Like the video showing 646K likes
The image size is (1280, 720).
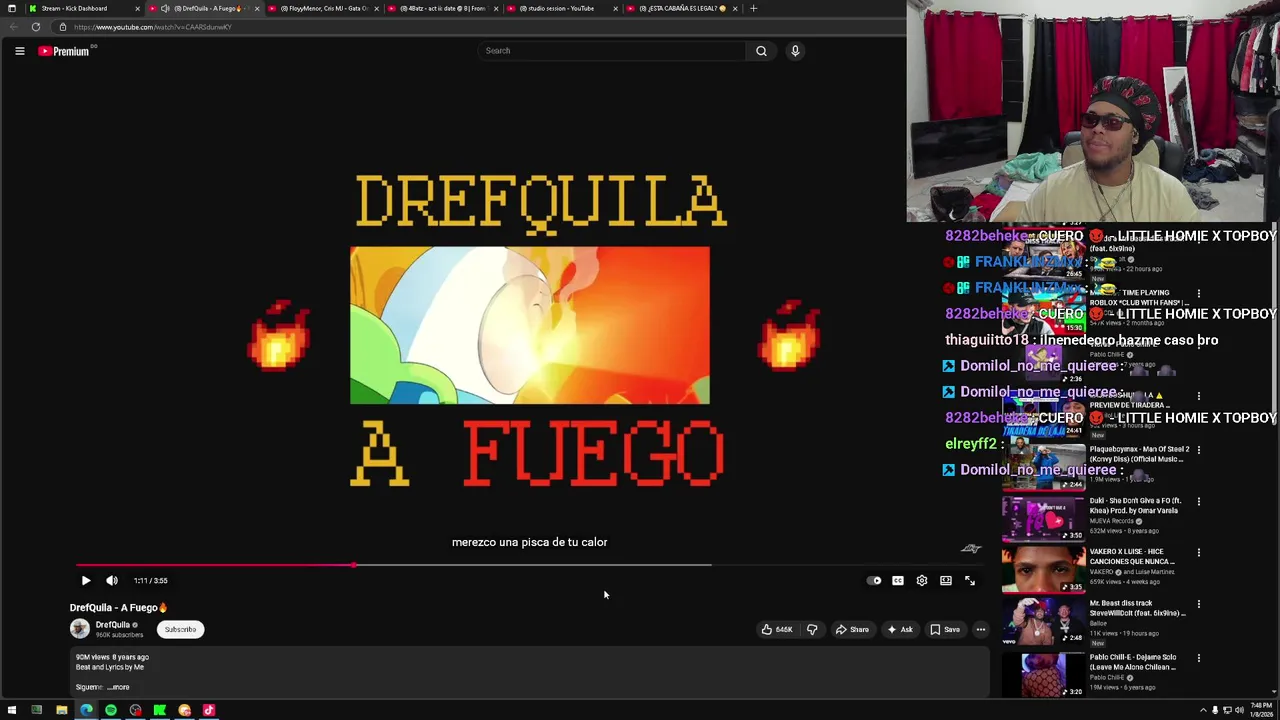[x=777, y=629]
